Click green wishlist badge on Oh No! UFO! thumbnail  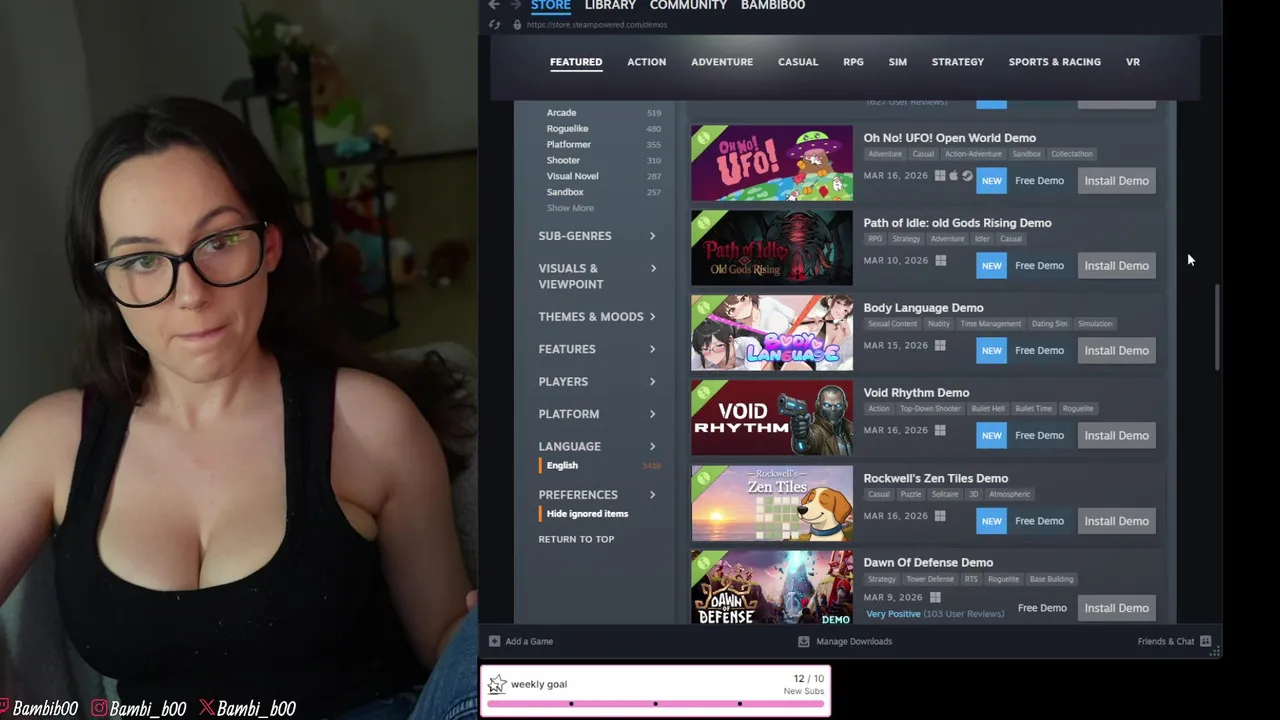pyautogui.click(x=705, y=139)
